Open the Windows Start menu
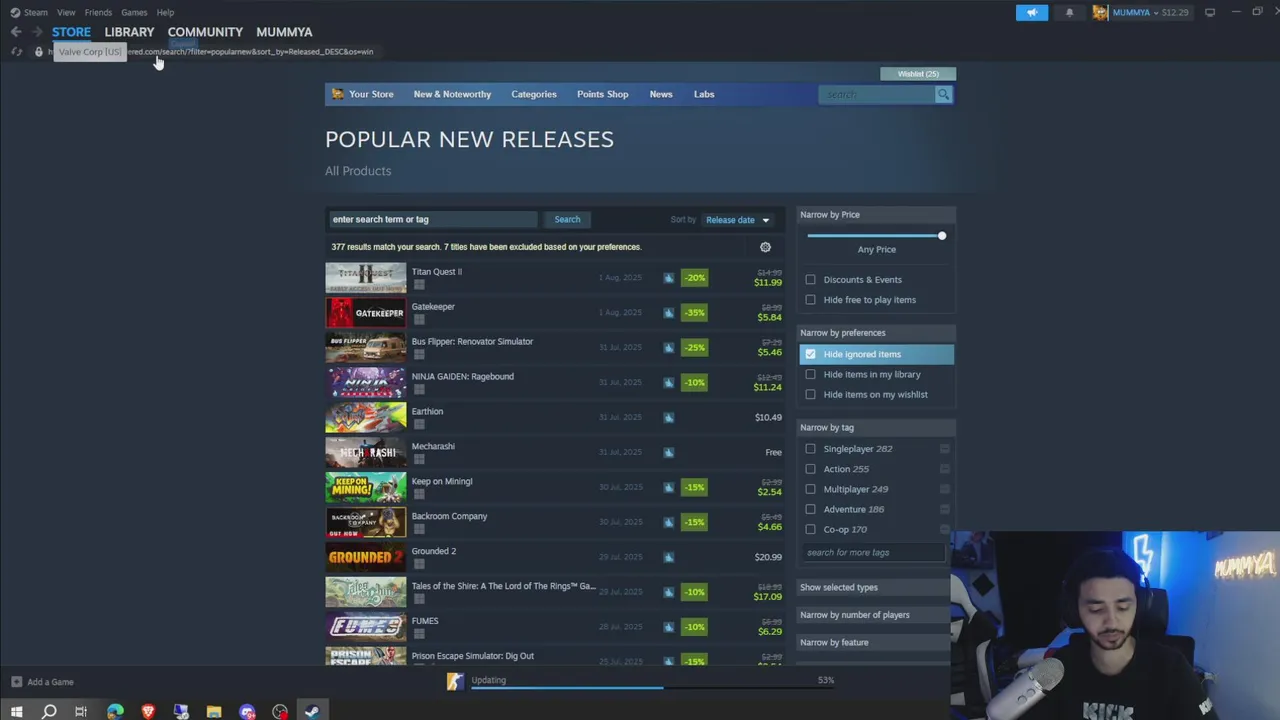The width and height of the screenshot is (1280, 720). click(16, 712)
